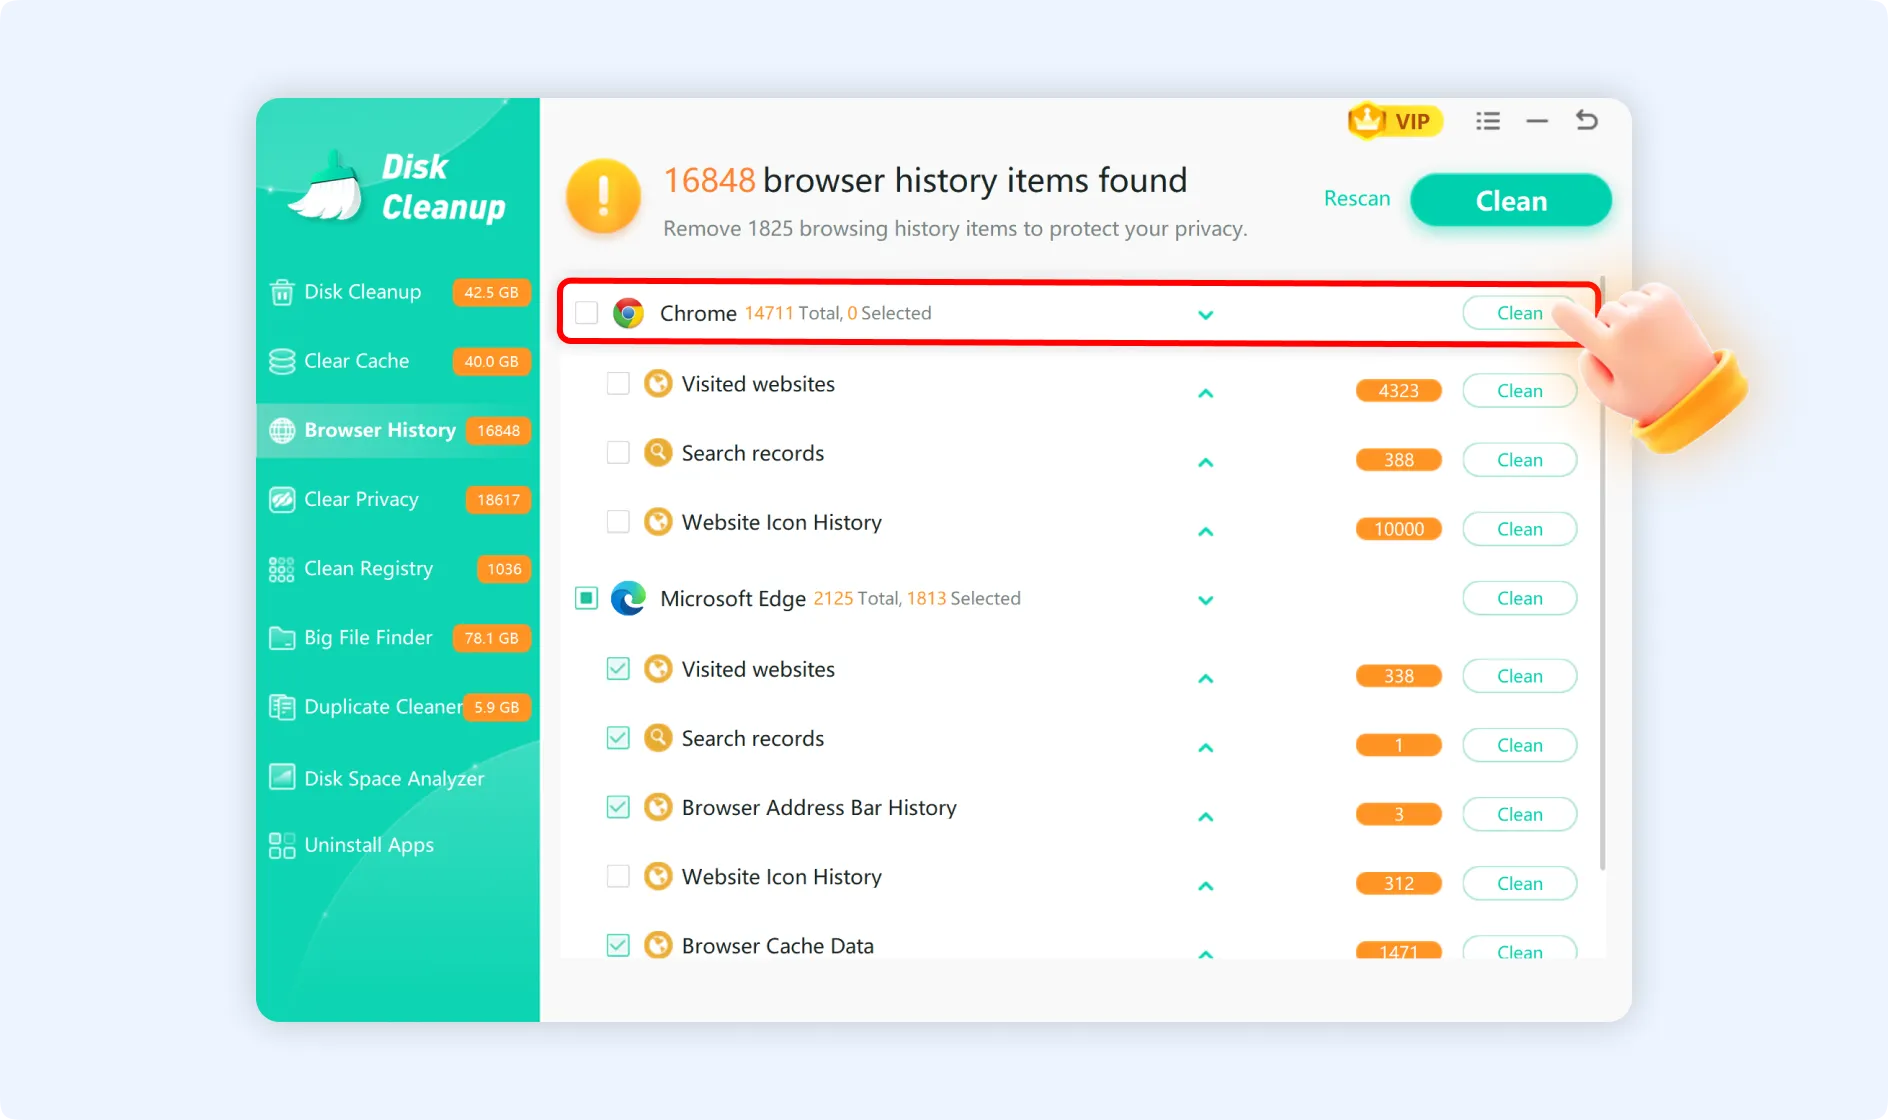Expand the Chrome history list
1888x1120 pixels.
(x=1206, y=314)
